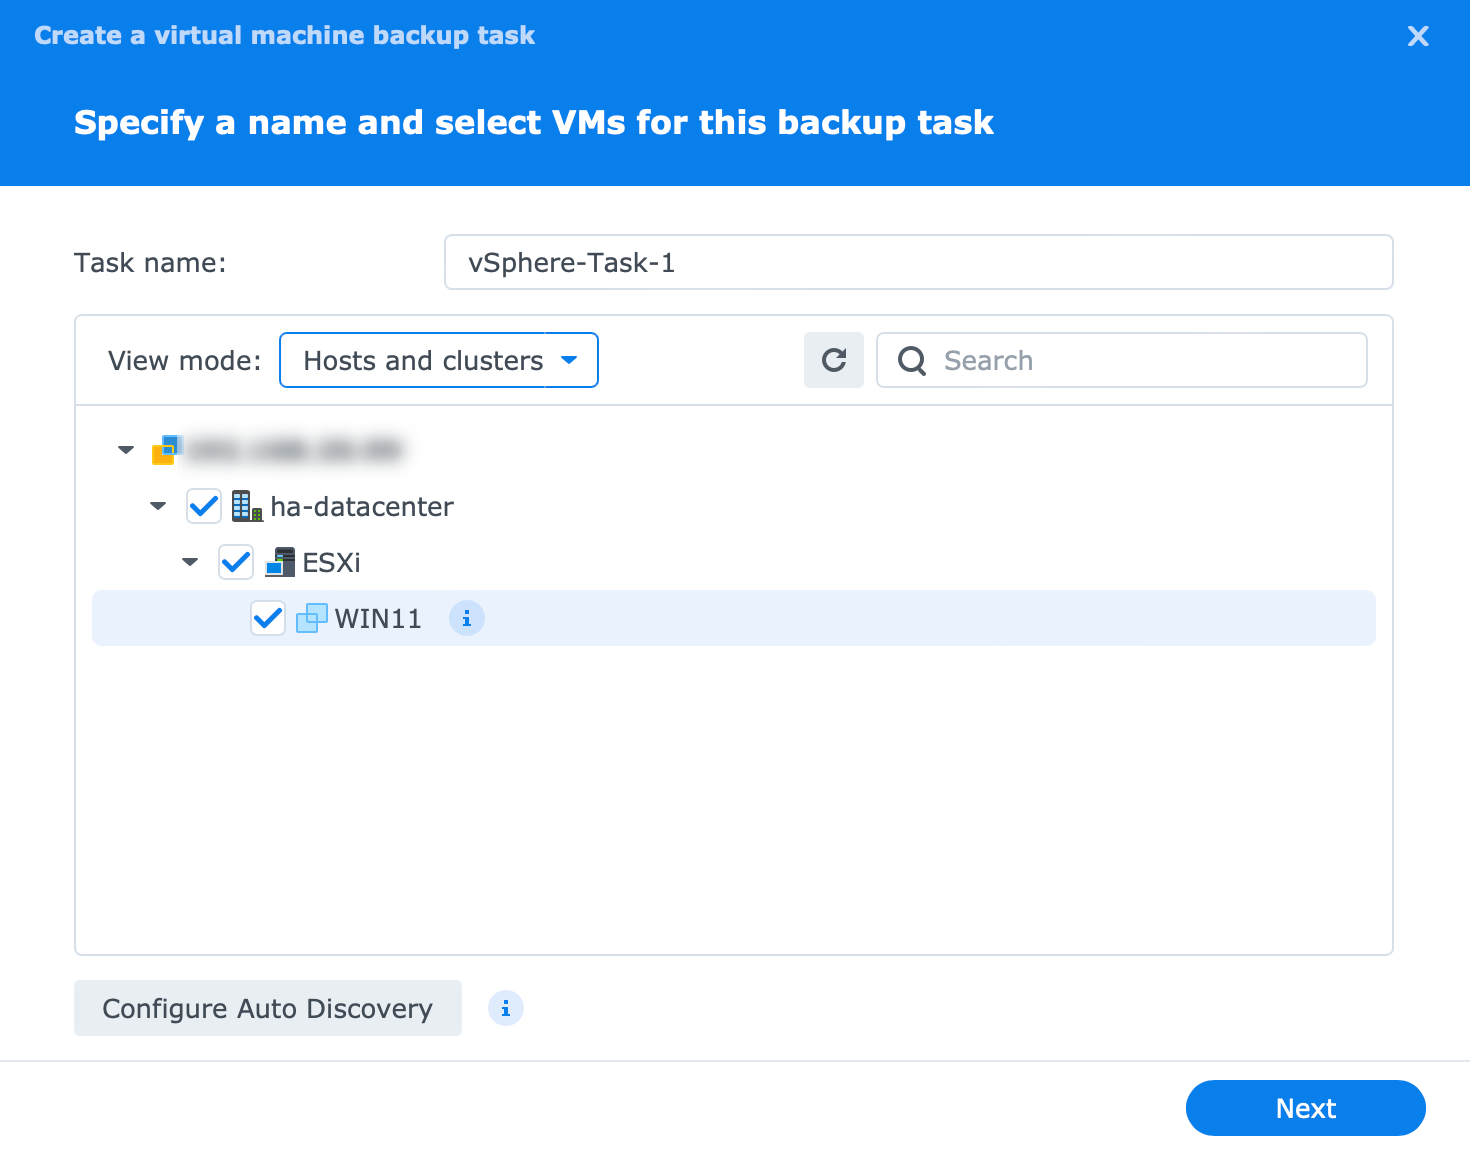Collapse the root server tree node
Image resolution: width=1470 pixels, height=1152 pixels.
pyautogui.click(x=126, y=450)
